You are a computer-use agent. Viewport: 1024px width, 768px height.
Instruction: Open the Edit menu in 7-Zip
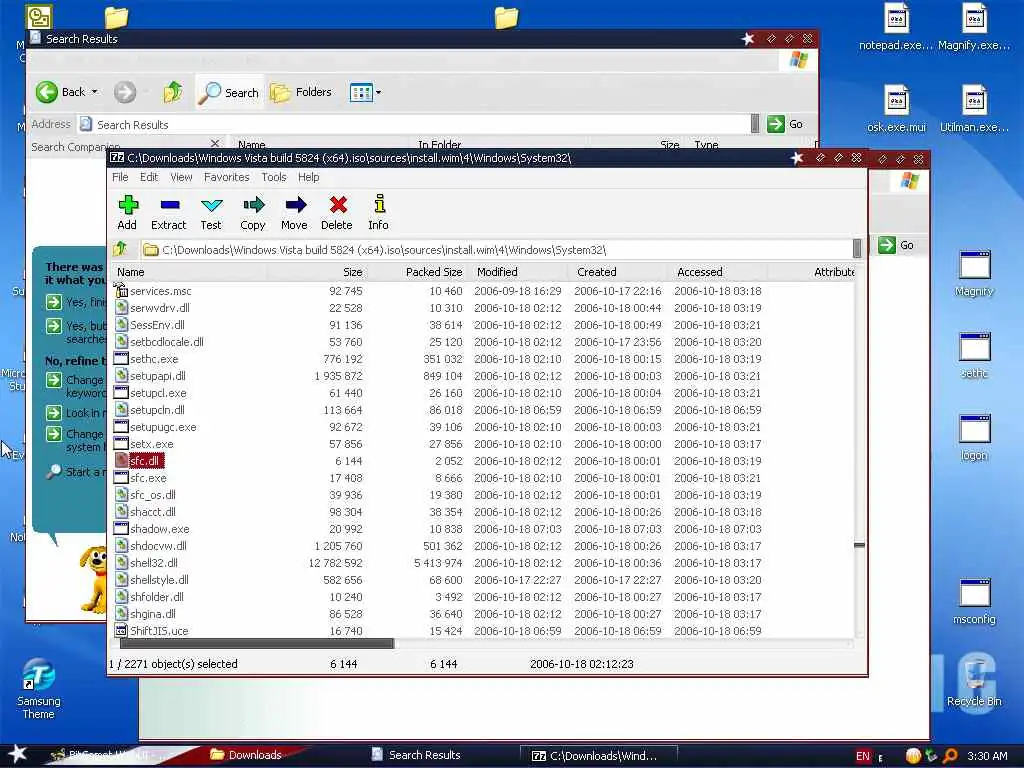[x=149, y=177]
